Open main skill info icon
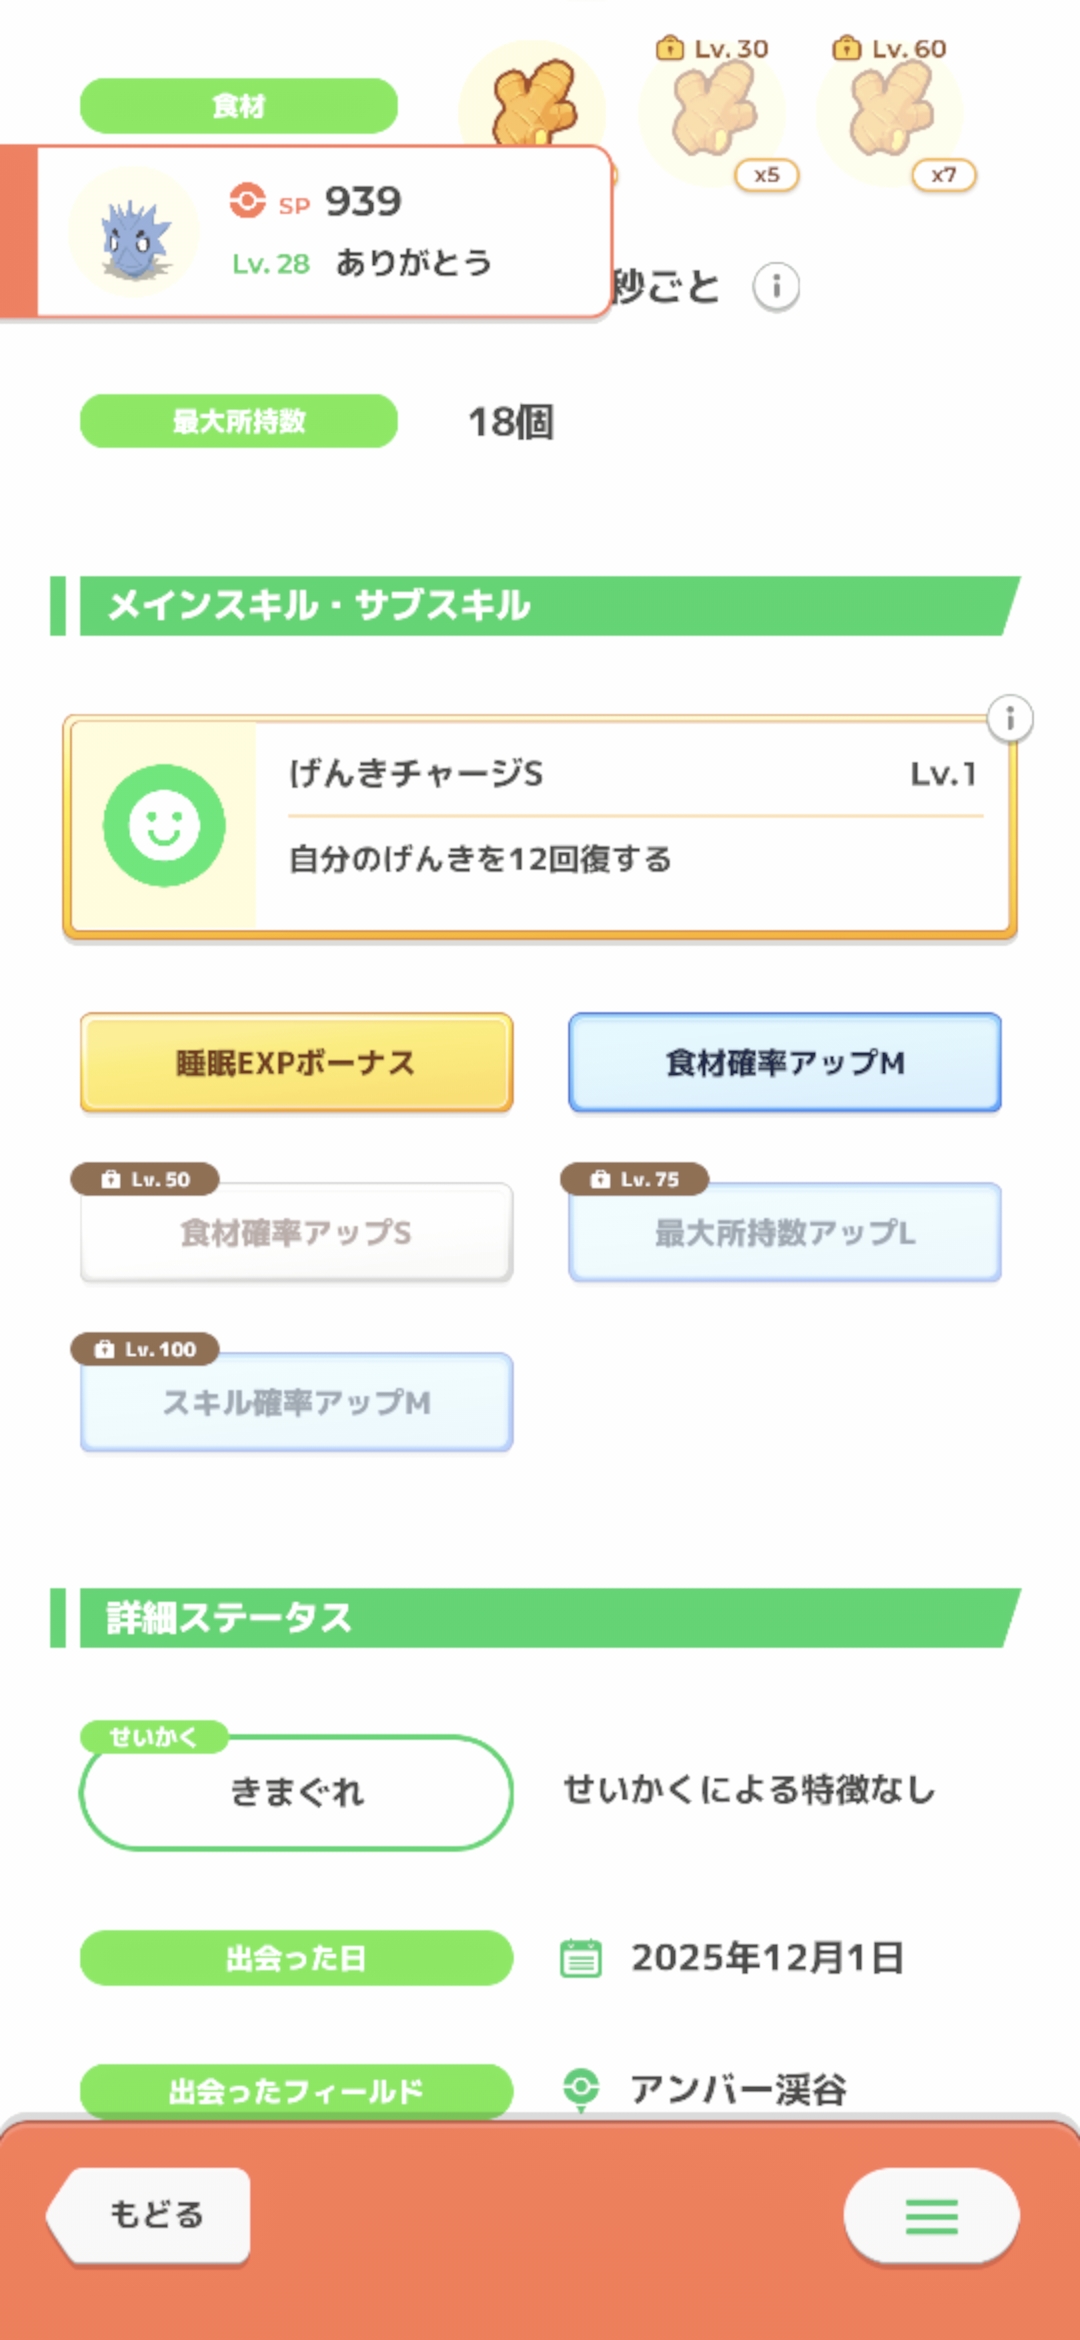 1010,718
